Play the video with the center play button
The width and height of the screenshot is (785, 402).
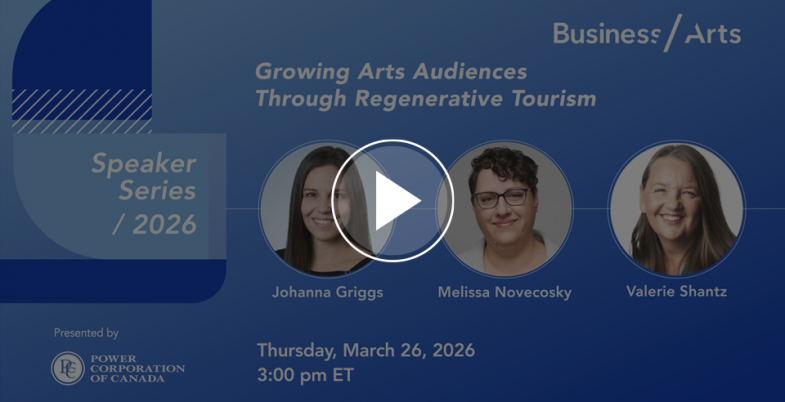click(392, 201)
